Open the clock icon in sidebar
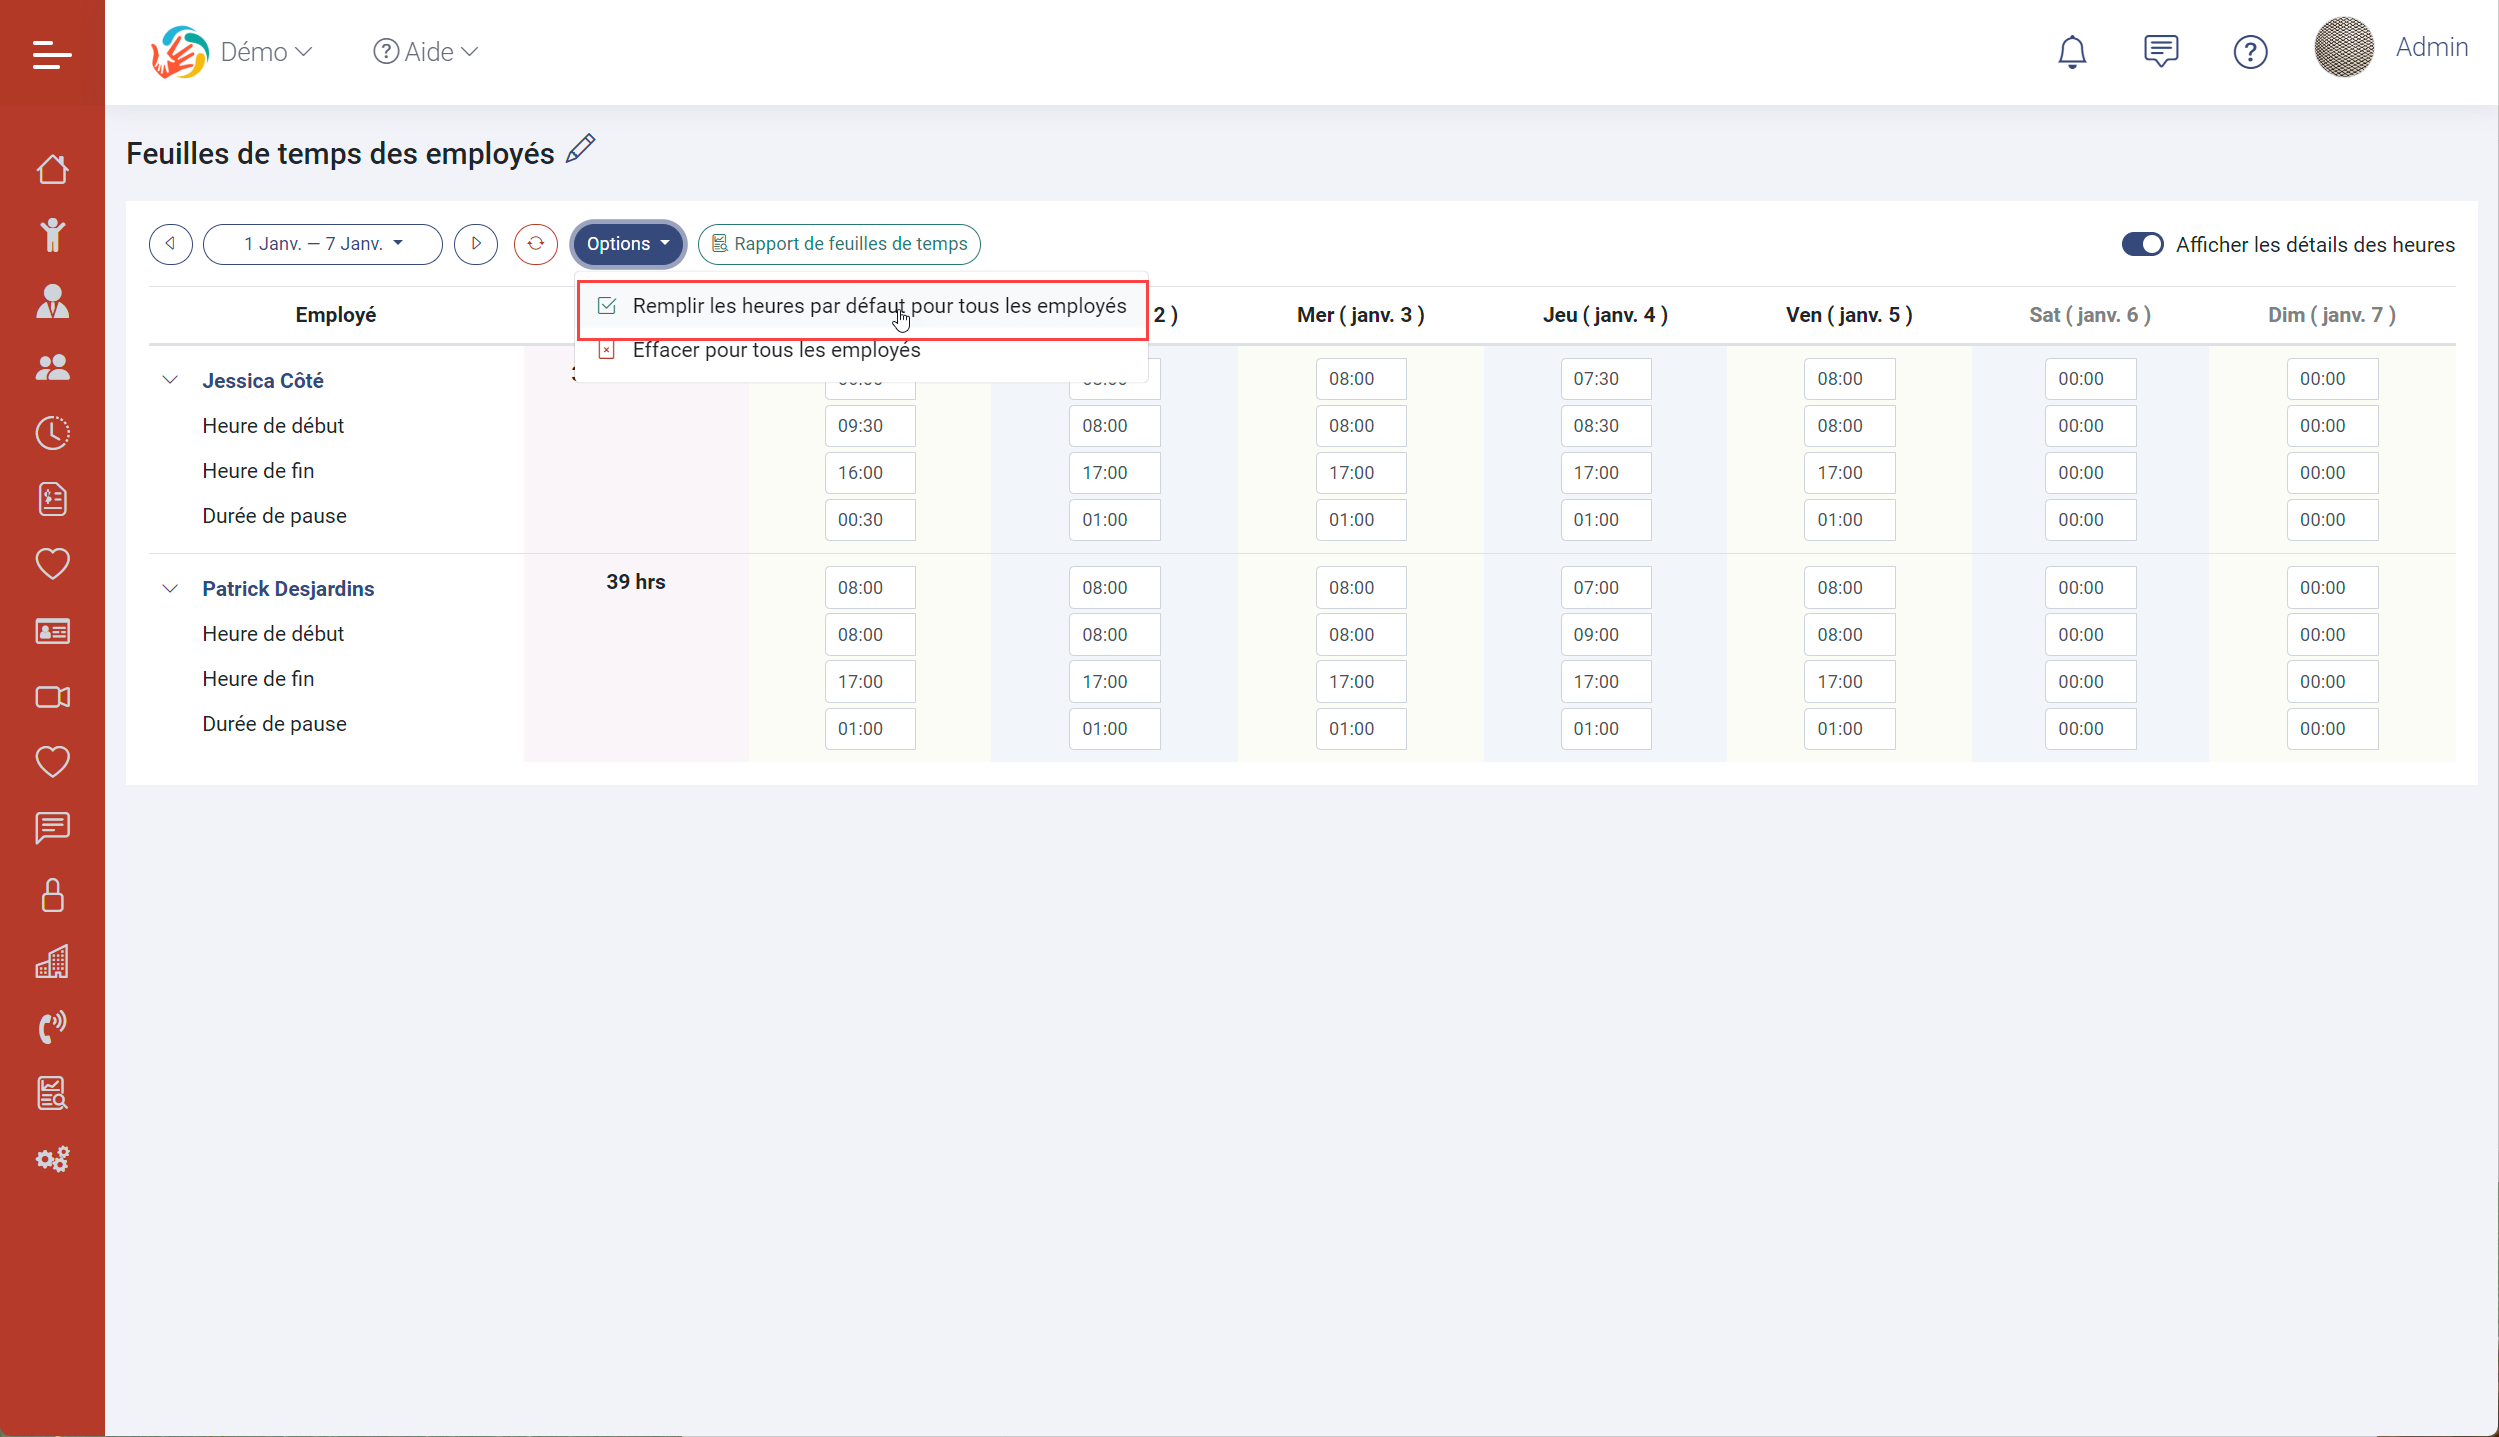2499x1437 pixels. pyautogui.click(x=52, y=433)
